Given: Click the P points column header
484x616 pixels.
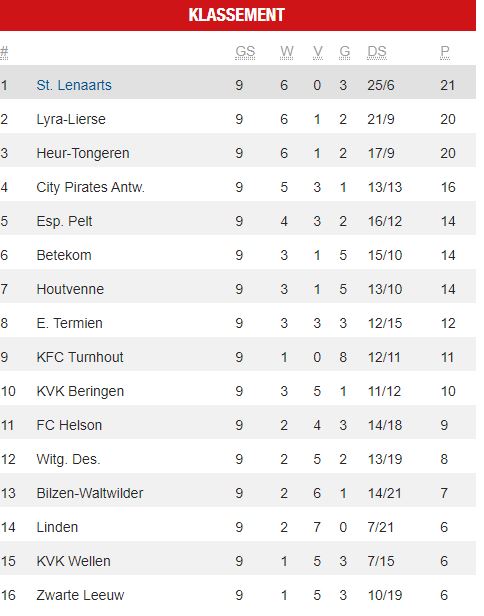Looking at the screenshot, I should click(445, 51).
